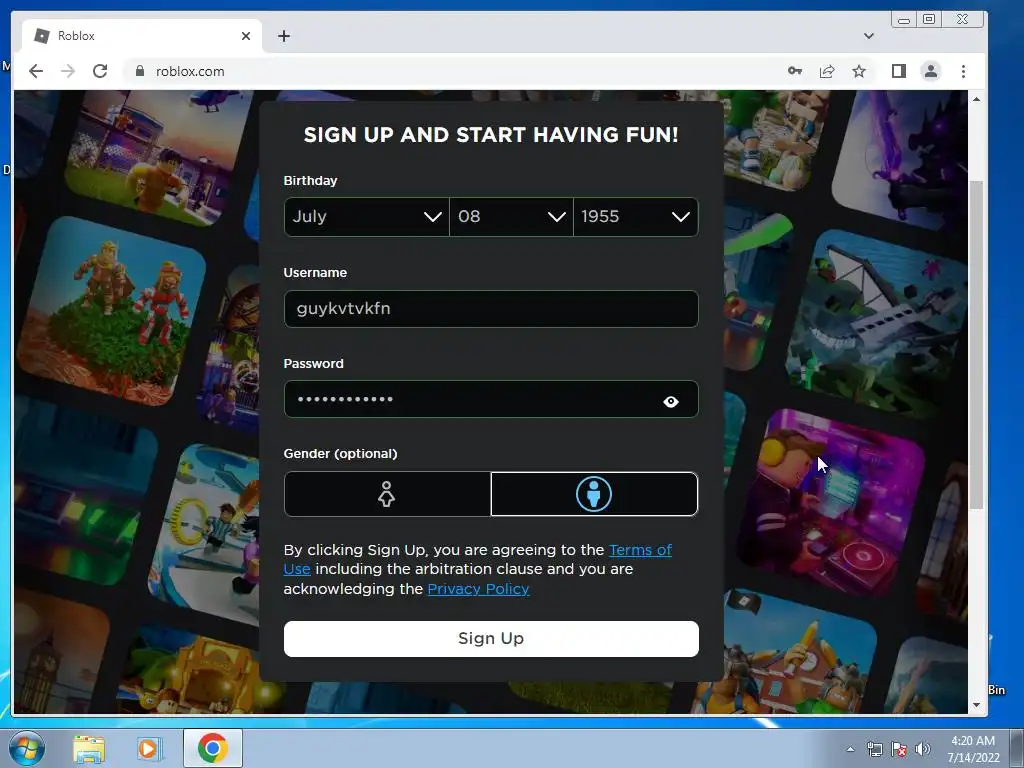The image size is (1024, 768).
Task: Show password with the eye icon
Action: click(x=671, y=402)
